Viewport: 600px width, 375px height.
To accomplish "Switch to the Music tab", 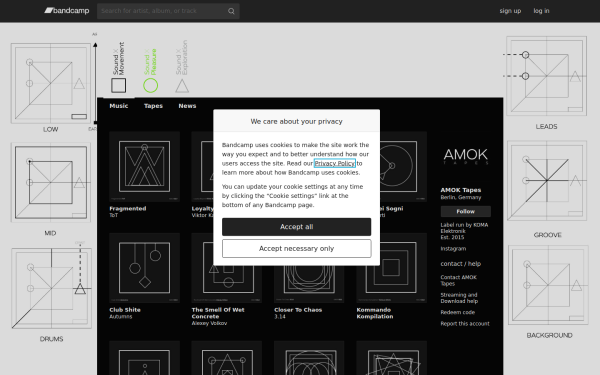I will [119, 106].
